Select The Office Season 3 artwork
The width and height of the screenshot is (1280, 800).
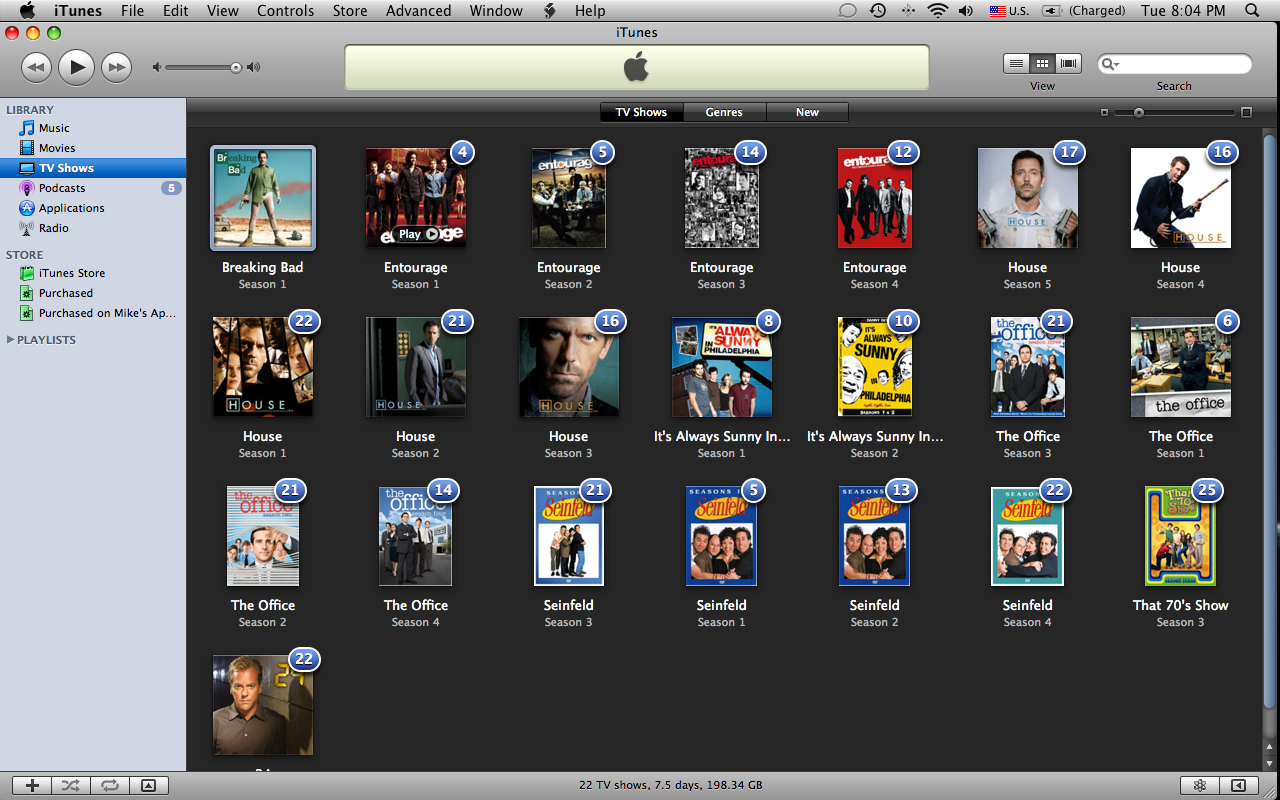tap(1028, 367)
